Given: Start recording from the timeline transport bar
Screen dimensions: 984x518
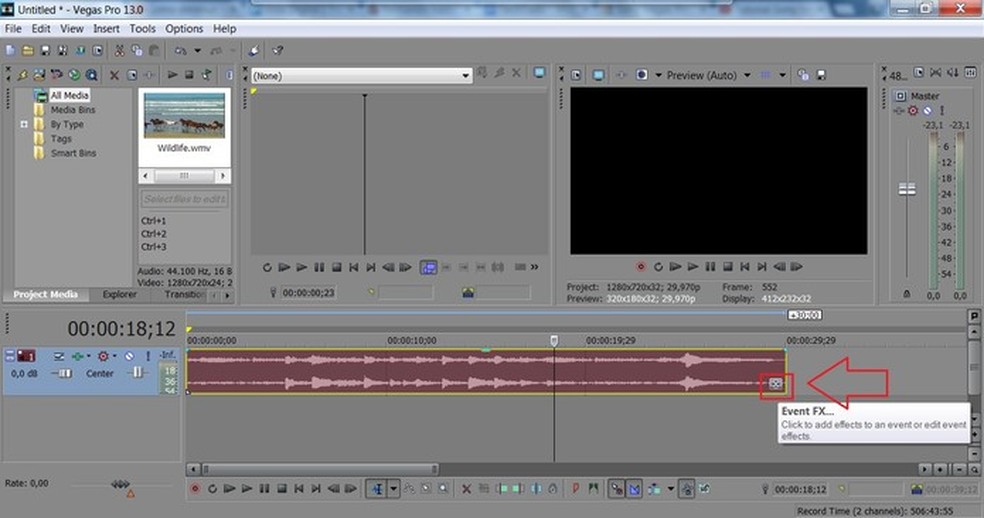Looking at the screenshot, I should [x=195, y=489].
